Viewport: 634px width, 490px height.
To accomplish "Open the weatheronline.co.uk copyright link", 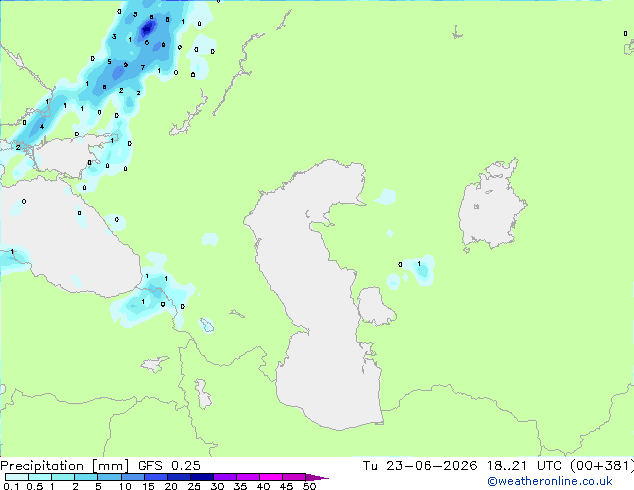I will tap(549, 481).
